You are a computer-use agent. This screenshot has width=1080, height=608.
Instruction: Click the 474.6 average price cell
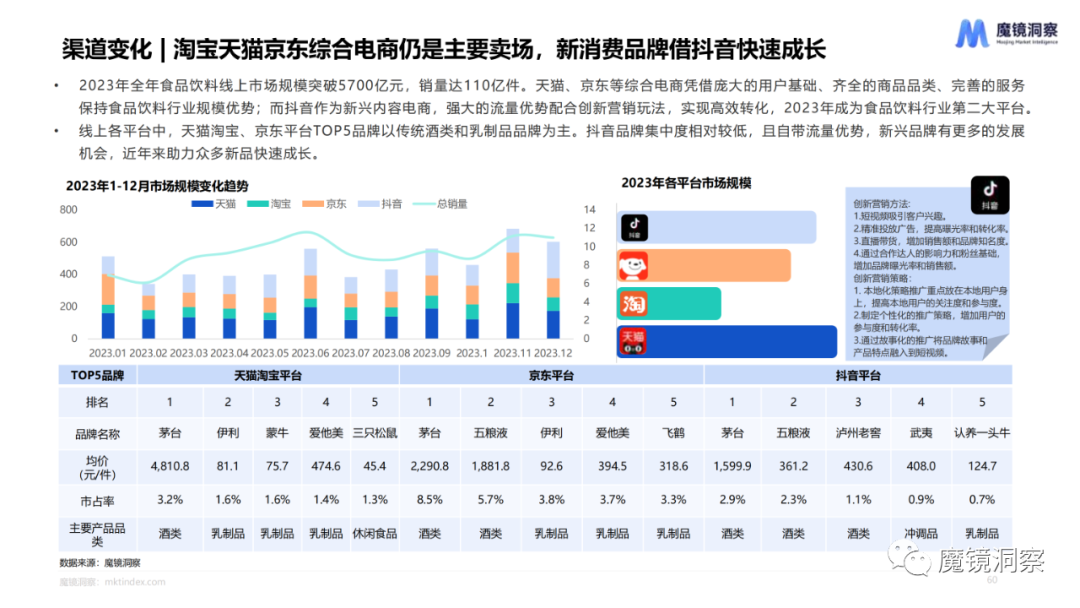(326, 466)
